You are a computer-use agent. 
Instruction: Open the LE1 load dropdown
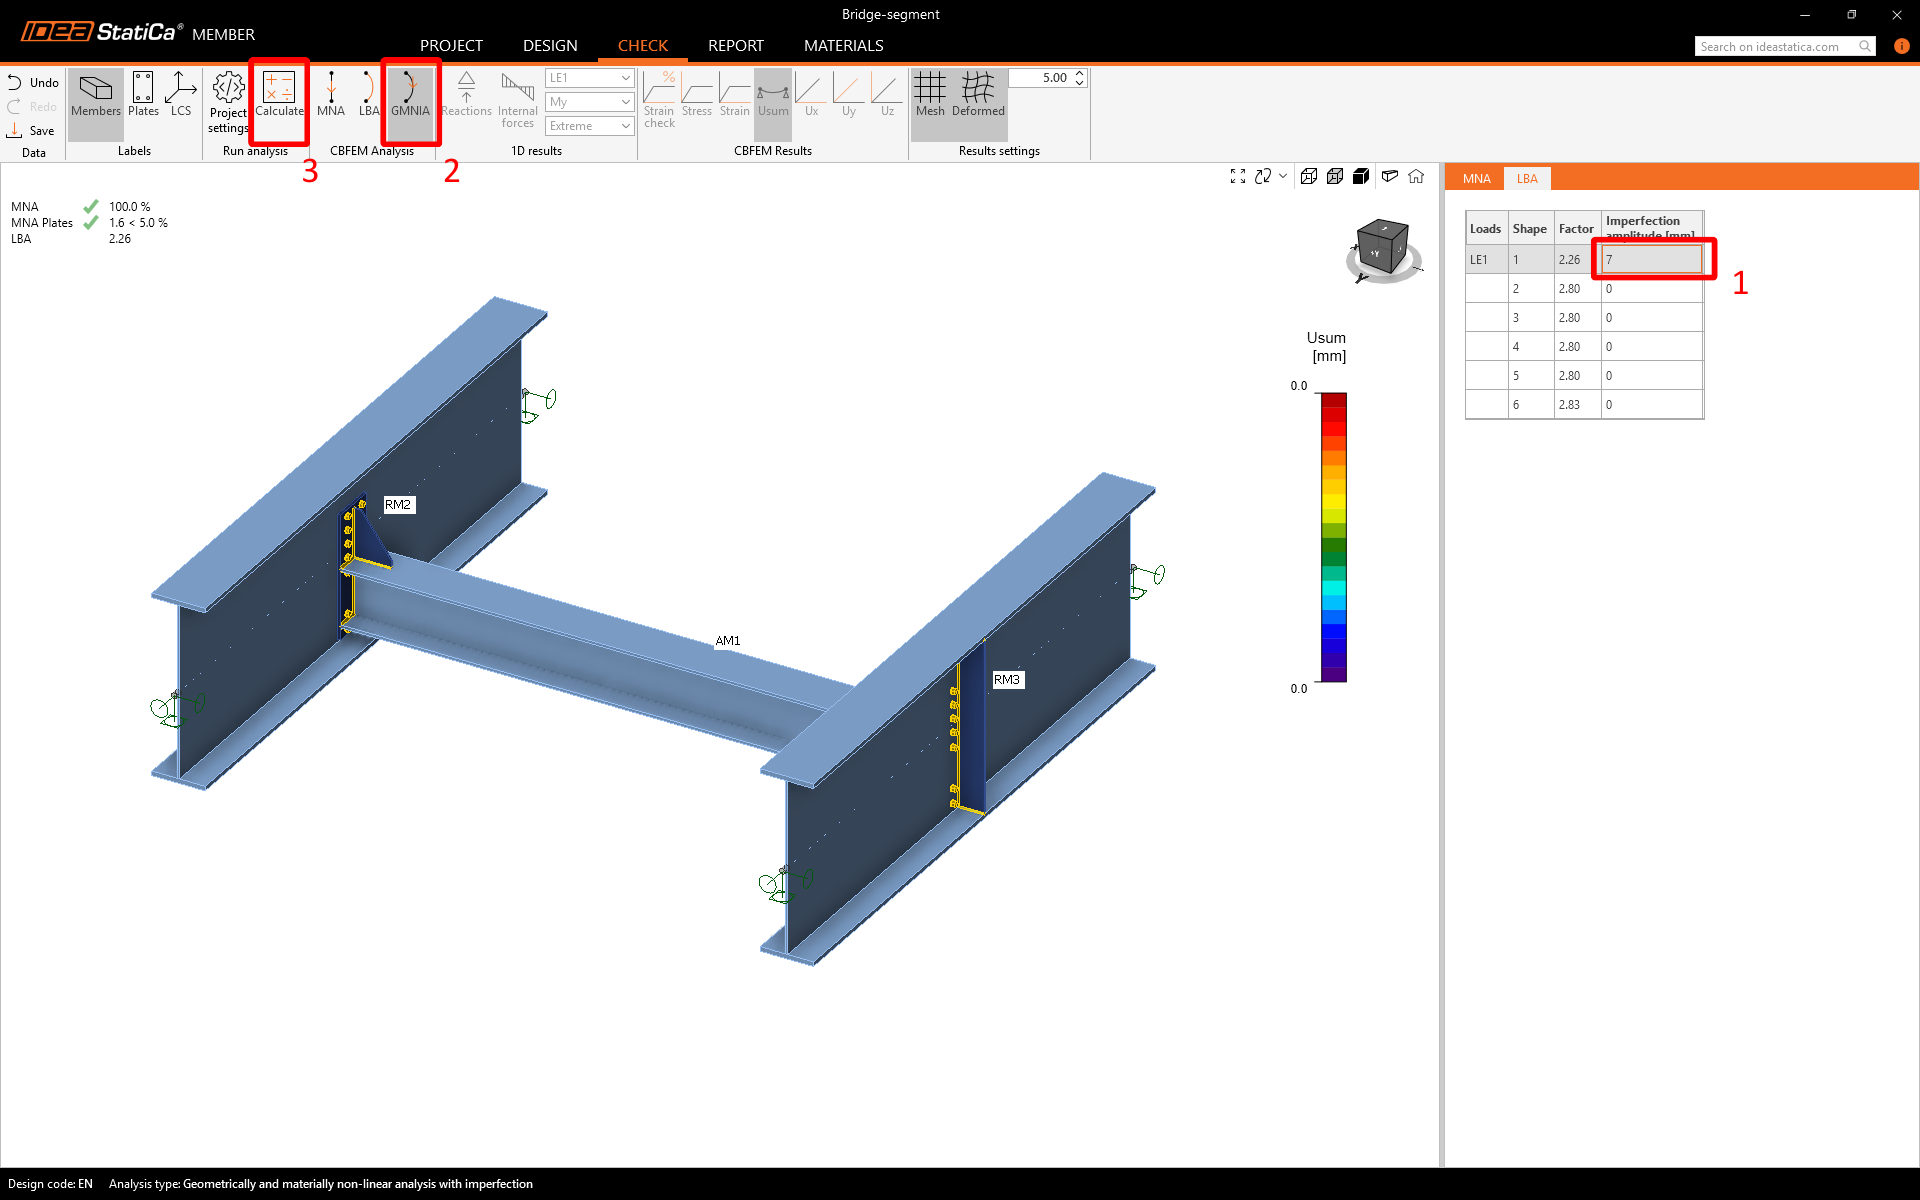[x=589, y=78]
